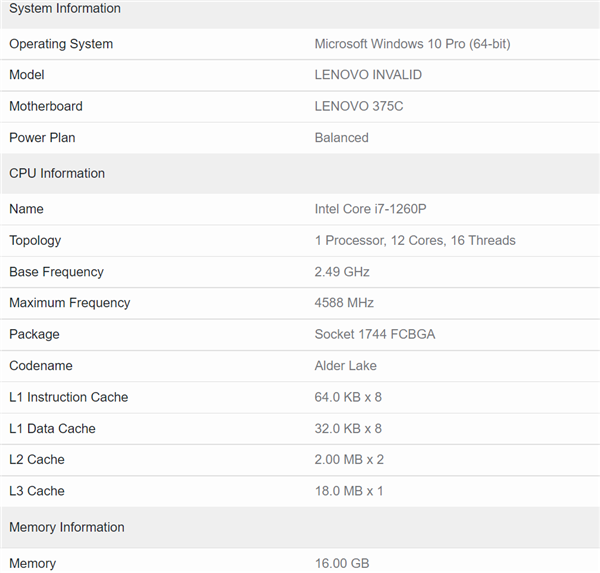Viewport: 600px width, 573px height.
Task: Click the System Information section header
Action: click(x=65, y=9)
